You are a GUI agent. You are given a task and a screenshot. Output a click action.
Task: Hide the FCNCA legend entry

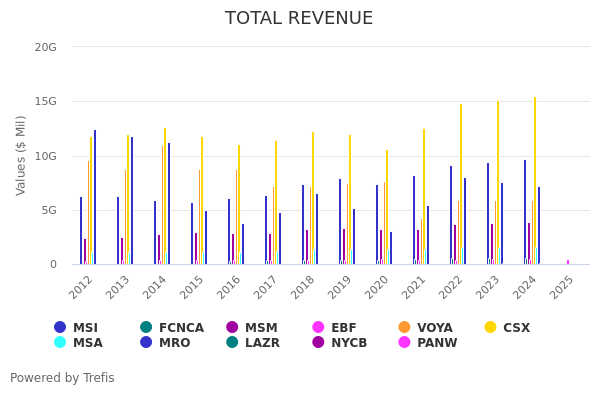pos(171,328)
